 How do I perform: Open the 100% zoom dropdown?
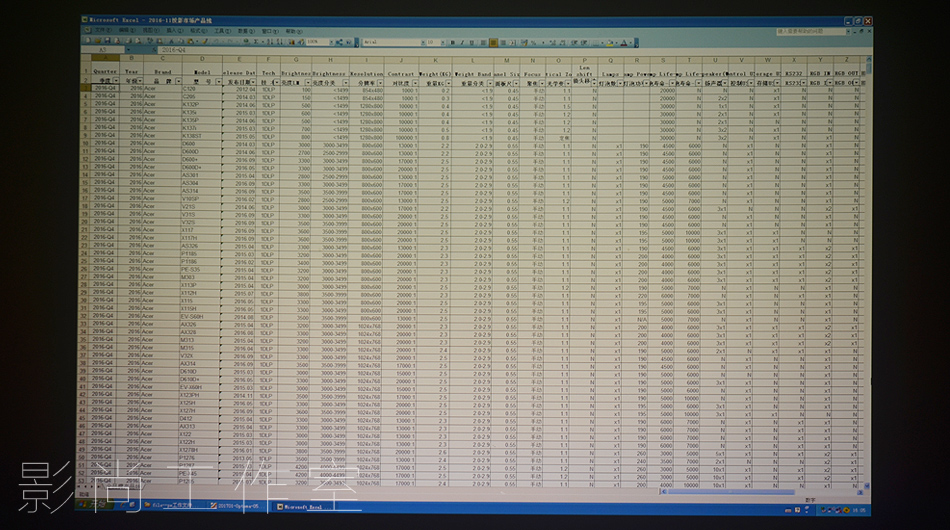pos(329,42)
